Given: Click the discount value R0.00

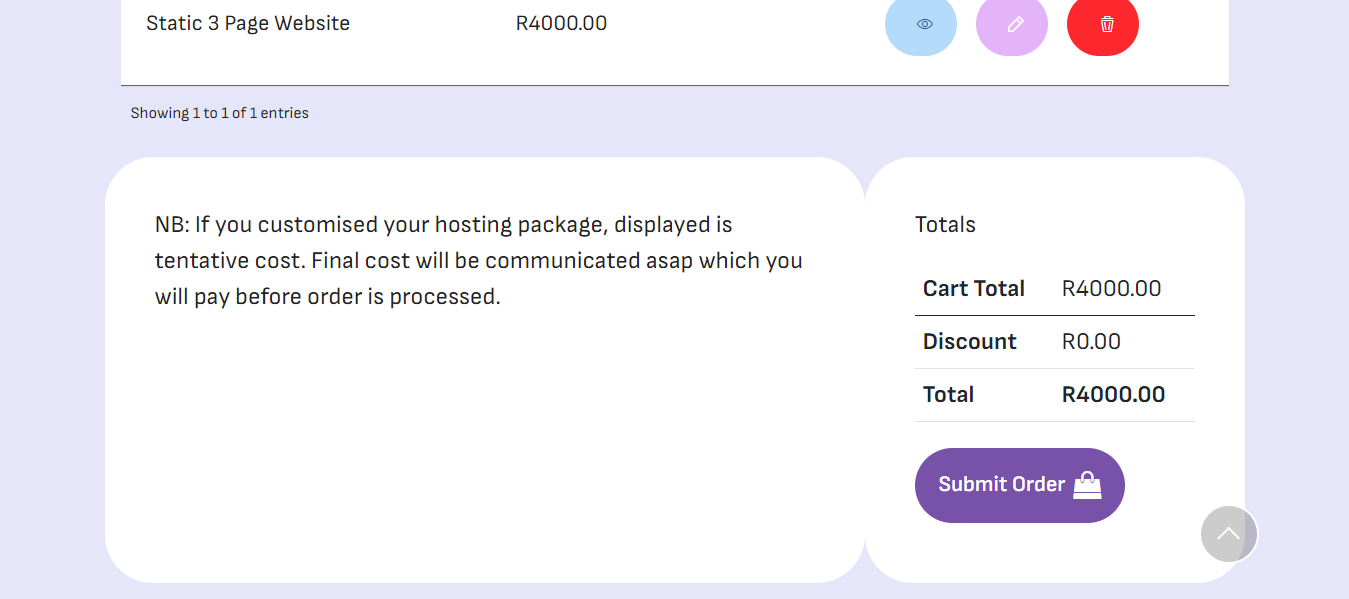Looking at the screenshot, I should [x=1091, y=342].
